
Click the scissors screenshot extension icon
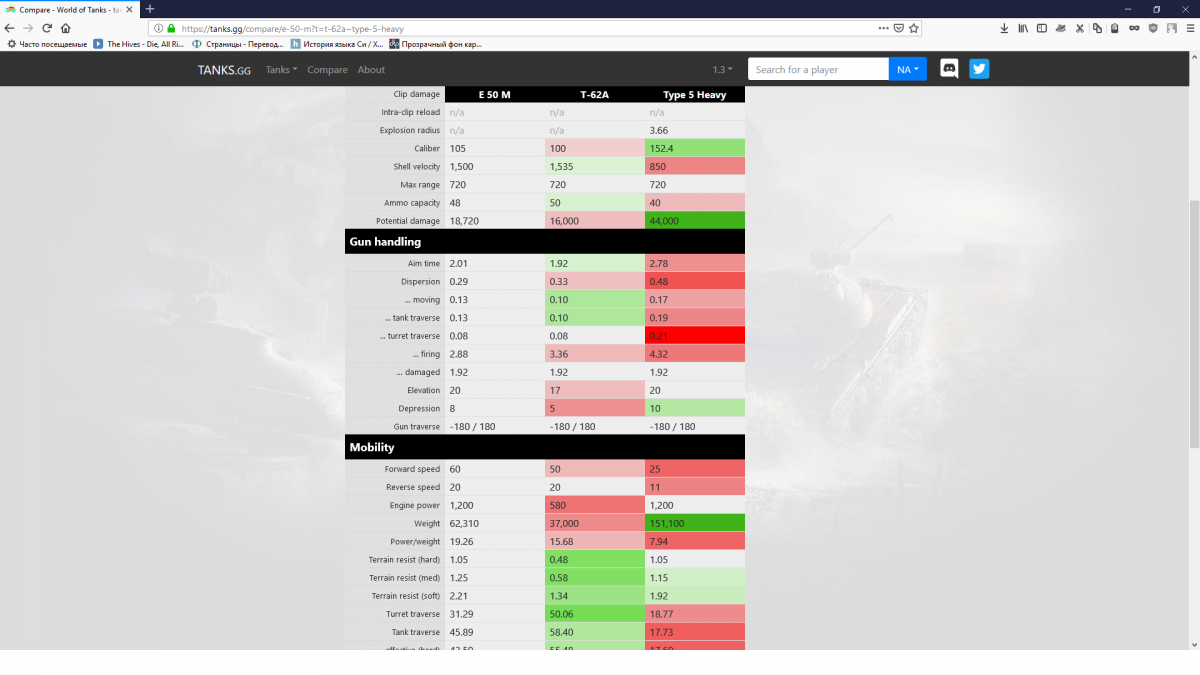coord(1080,28)
